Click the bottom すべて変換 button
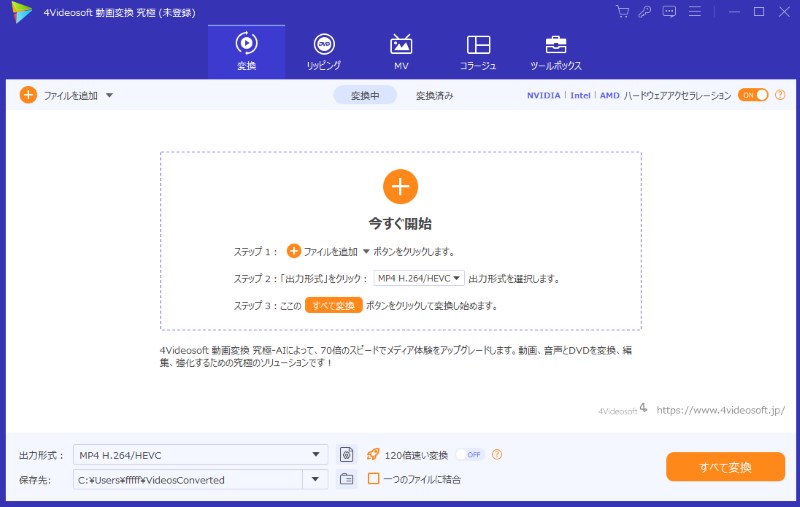Image resolution: width=800 pixels, height=507 pixels. click(x=725, y=467)
